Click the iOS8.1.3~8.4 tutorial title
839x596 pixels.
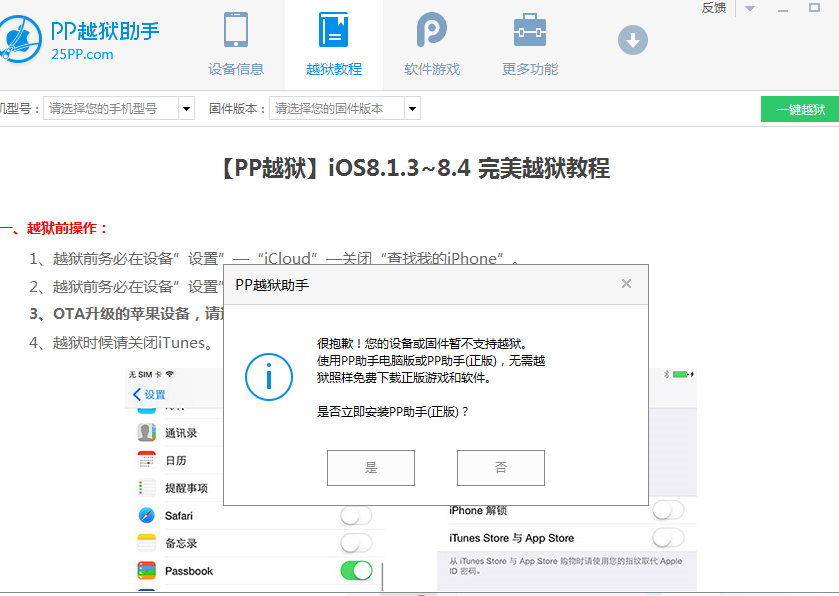click(416, 168)
